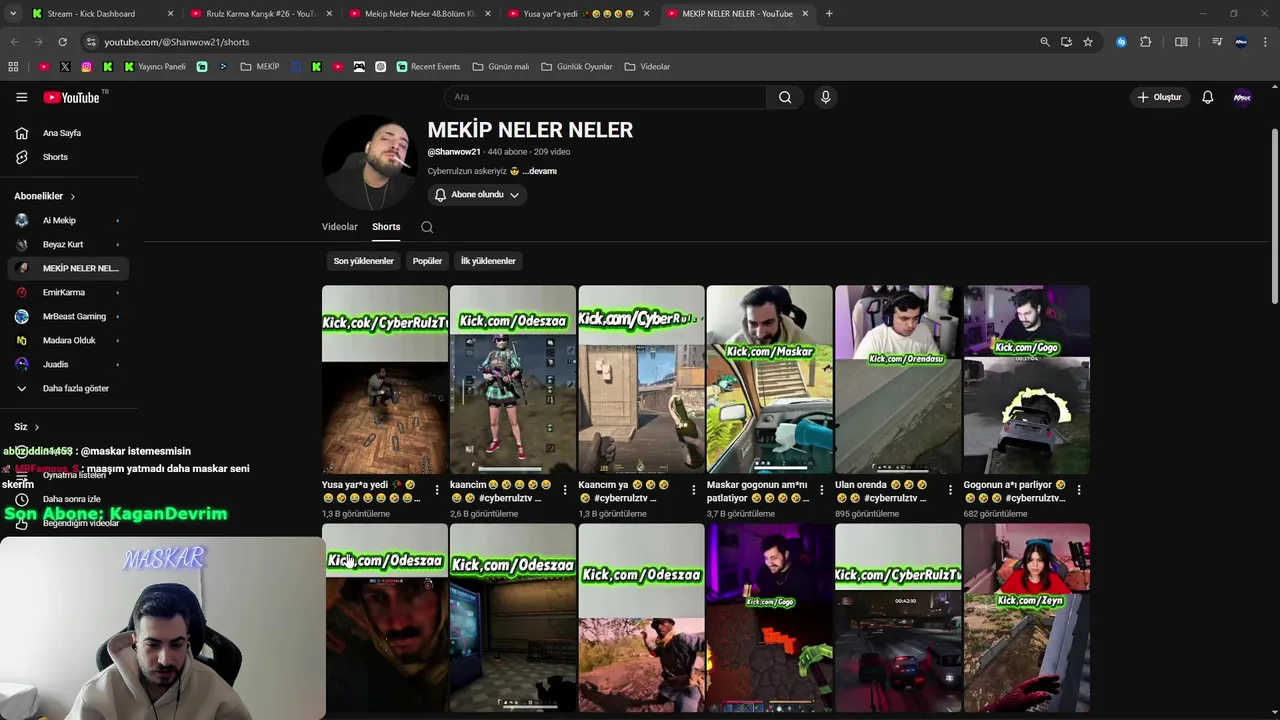Open EmirKarma subscription channel
The width and height of the screenshot is (1280, 720).
click(66, 292)
